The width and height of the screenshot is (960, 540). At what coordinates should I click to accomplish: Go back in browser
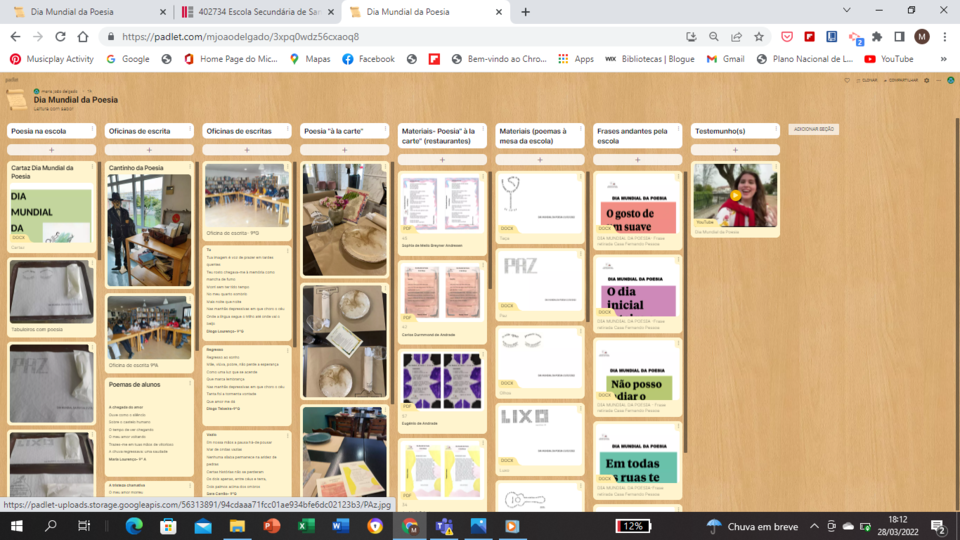tap(15, 37)
